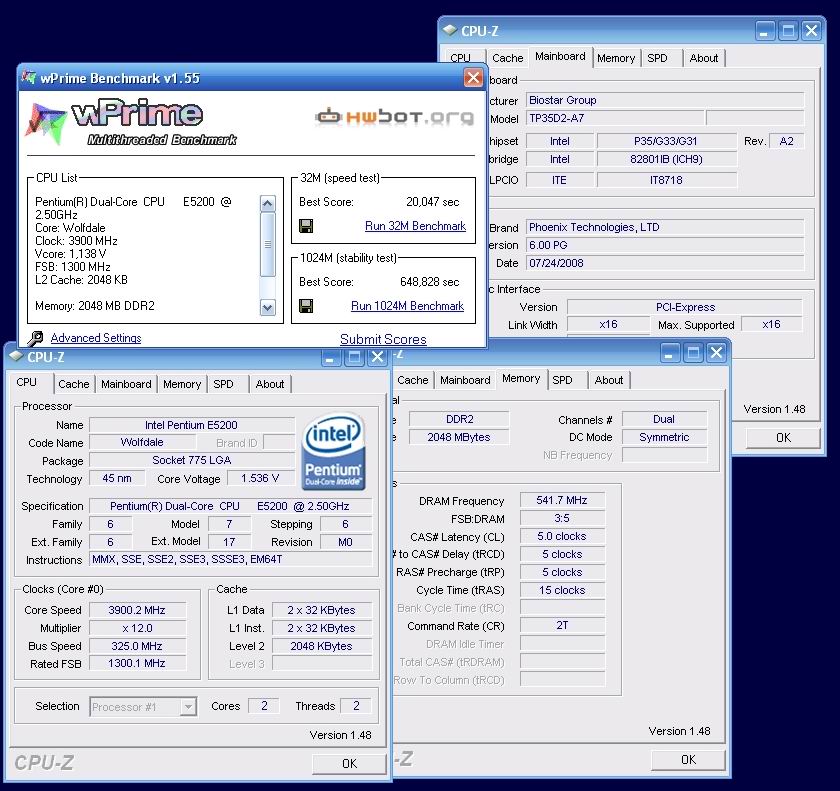840x791 pixels.
Task: Click mainboard Model field TP35D2-A7
Action: 615,118
